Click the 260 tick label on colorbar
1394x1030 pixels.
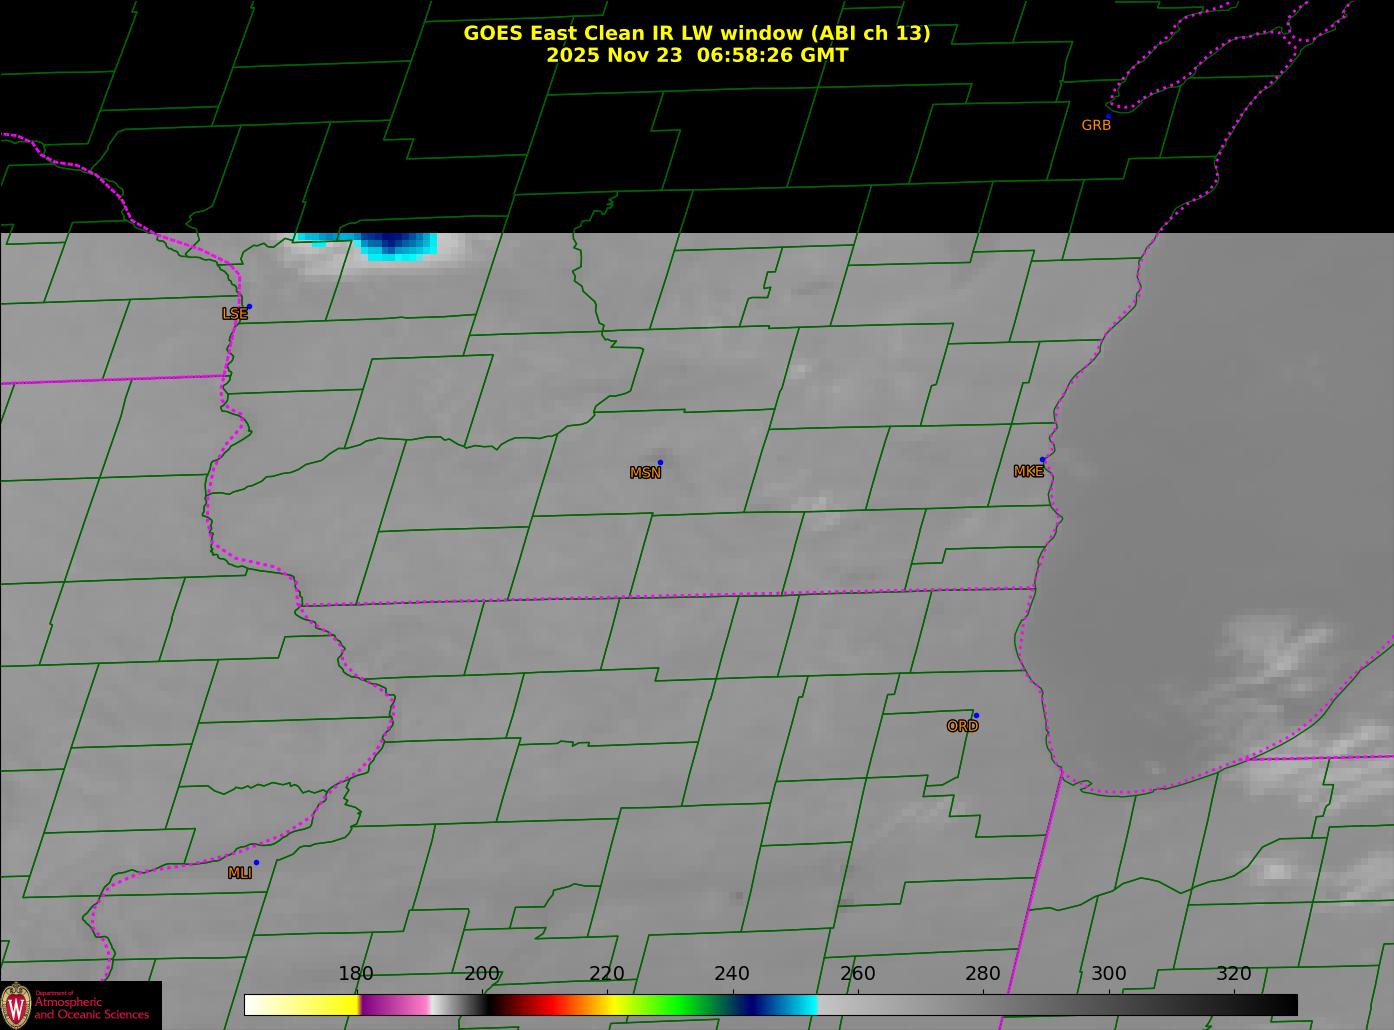coord(857,974)
